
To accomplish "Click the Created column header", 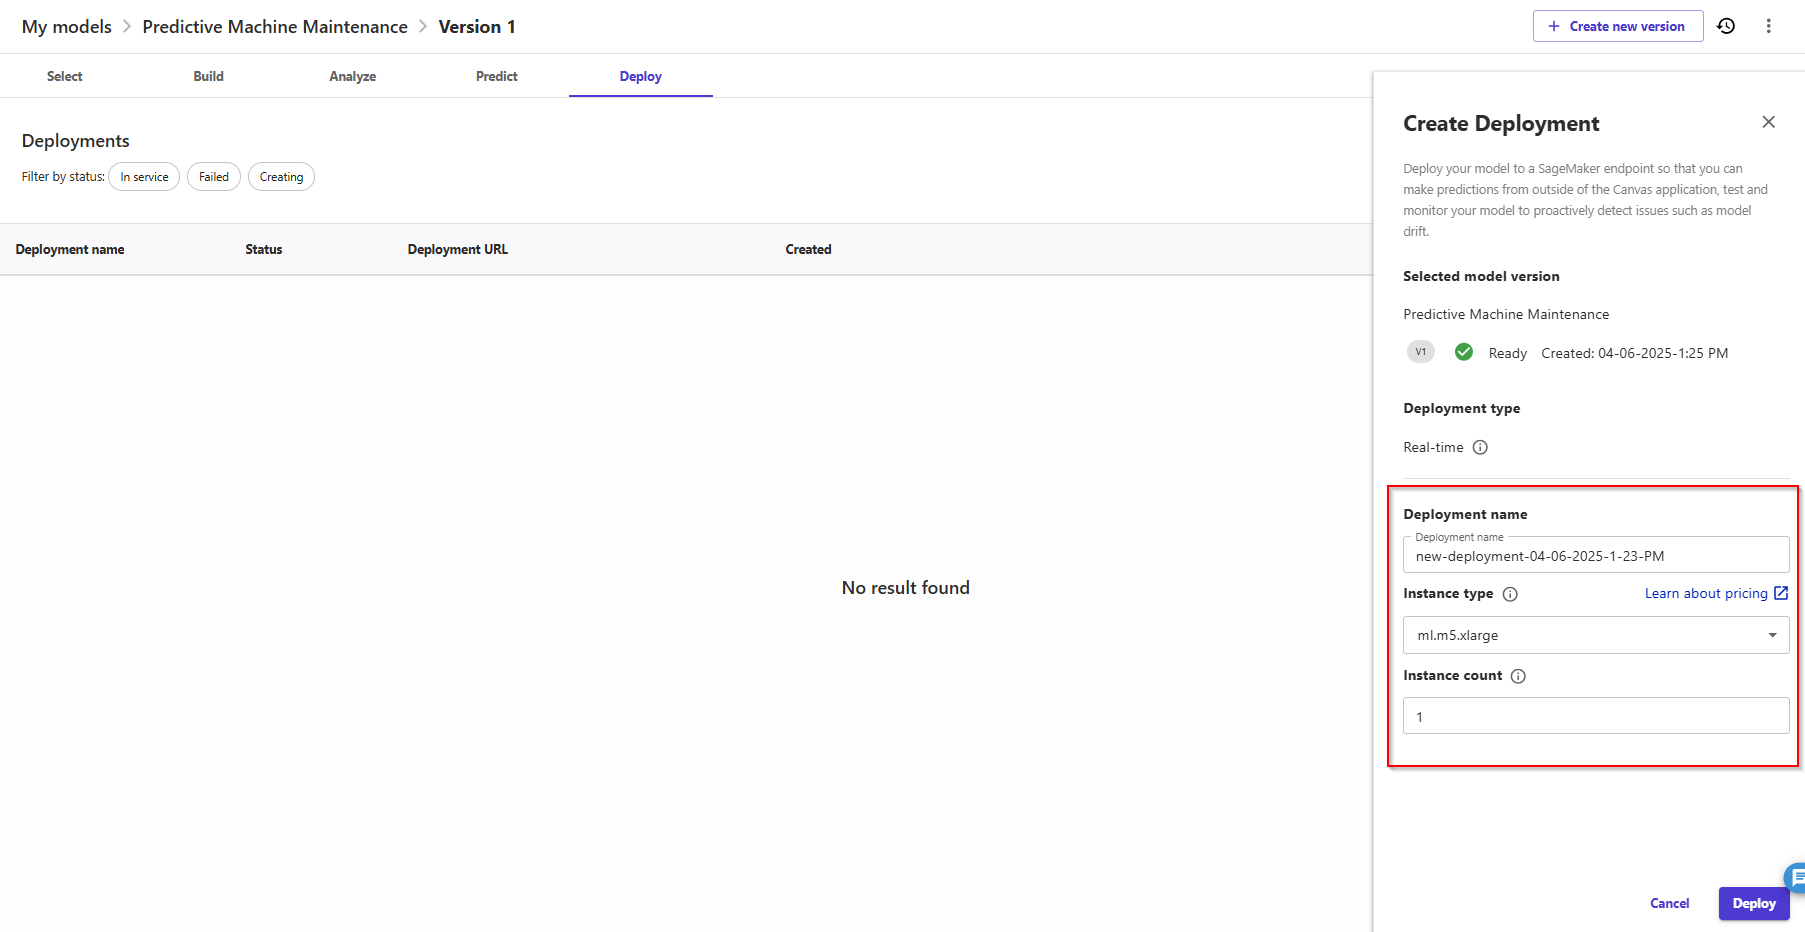I will [808, 249].
